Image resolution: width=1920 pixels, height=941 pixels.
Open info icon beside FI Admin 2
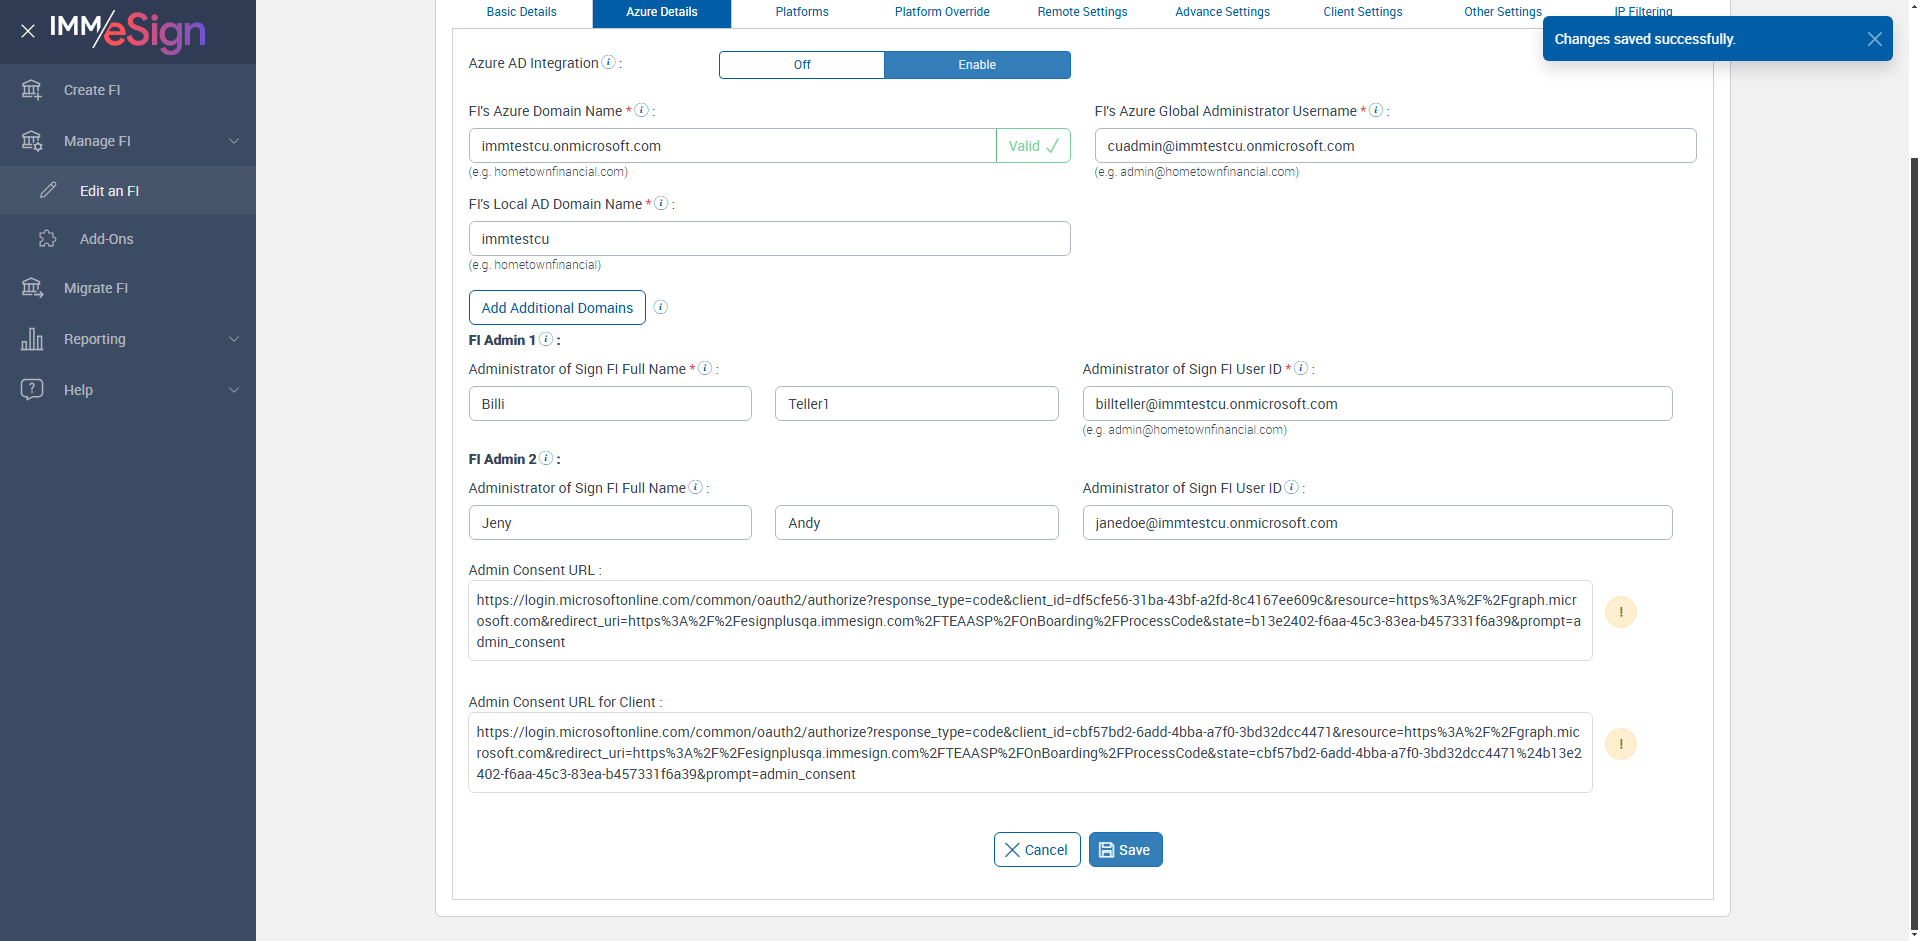[546, 458]
